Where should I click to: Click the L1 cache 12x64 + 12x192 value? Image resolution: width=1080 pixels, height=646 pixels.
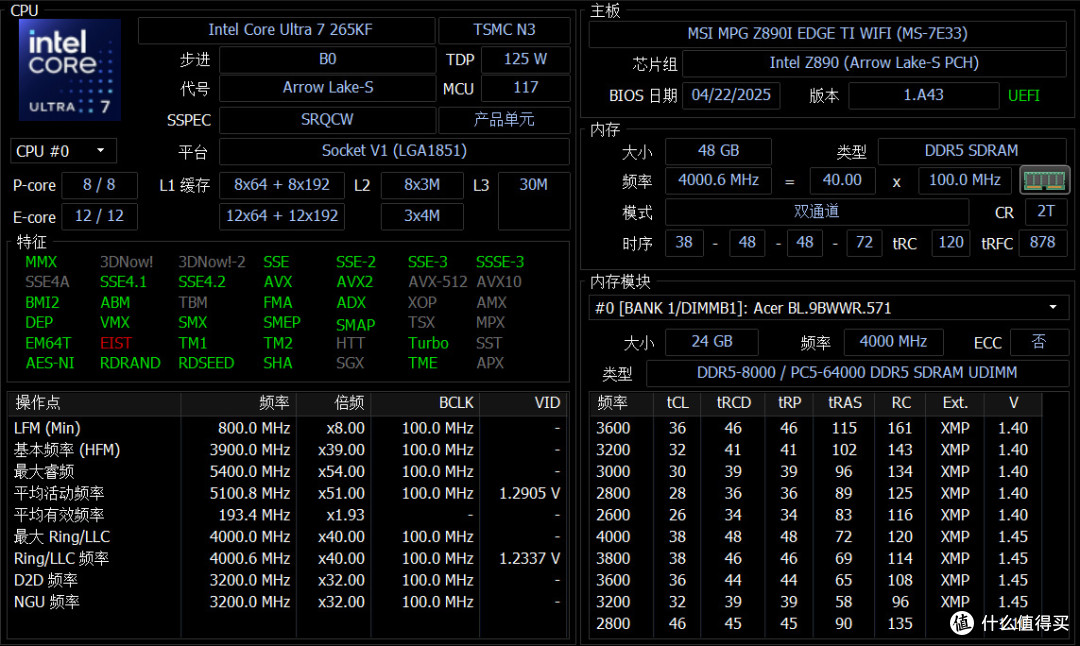282,216
